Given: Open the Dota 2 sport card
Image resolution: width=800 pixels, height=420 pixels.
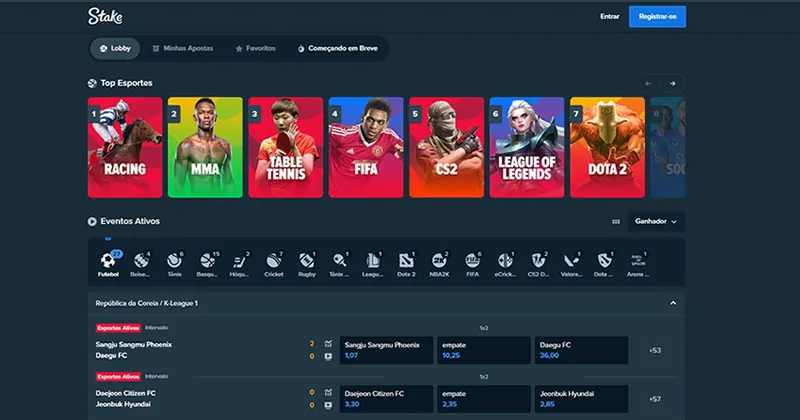Looking at the screenshot, I should click(x=607, y=147).
